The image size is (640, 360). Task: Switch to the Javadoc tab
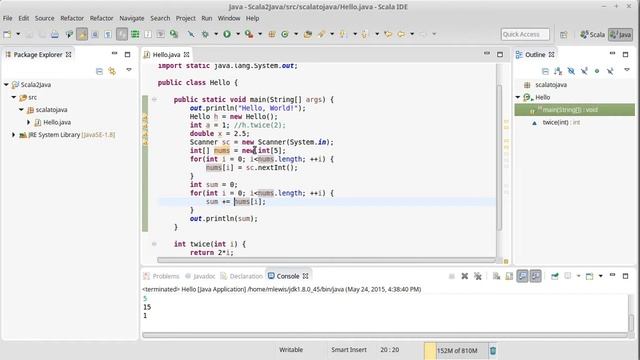[x=200, y=276]
